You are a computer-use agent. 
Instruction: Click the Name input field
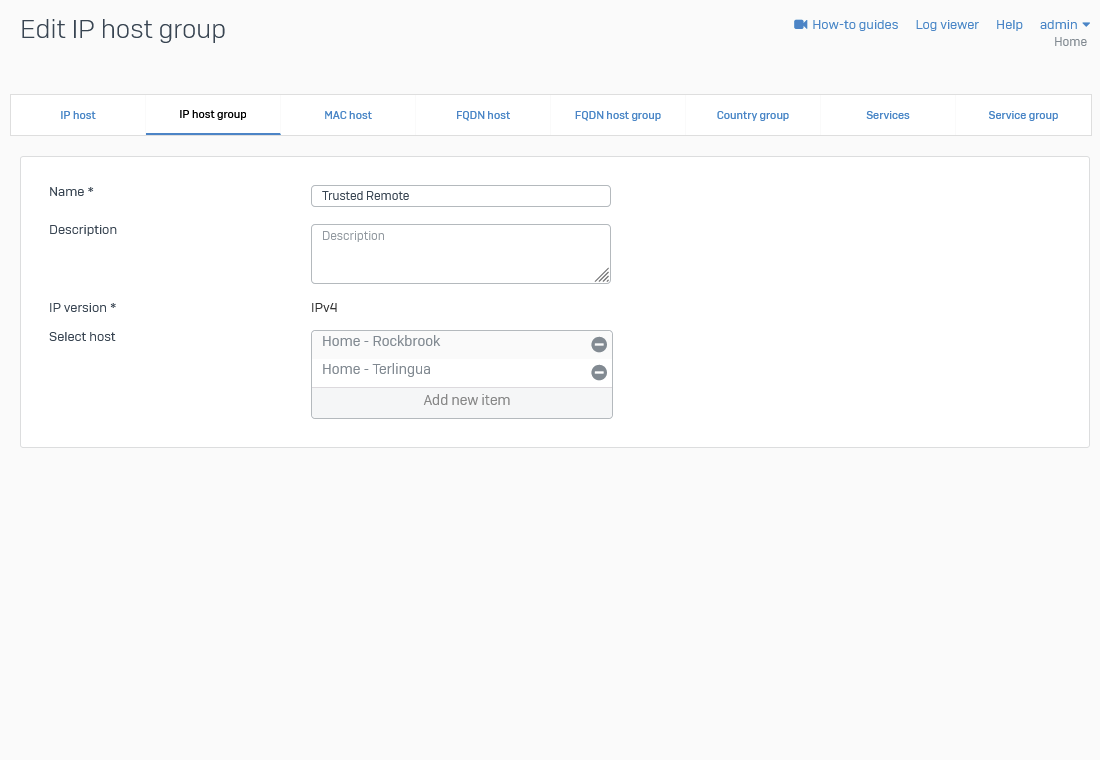coord(460,196)
